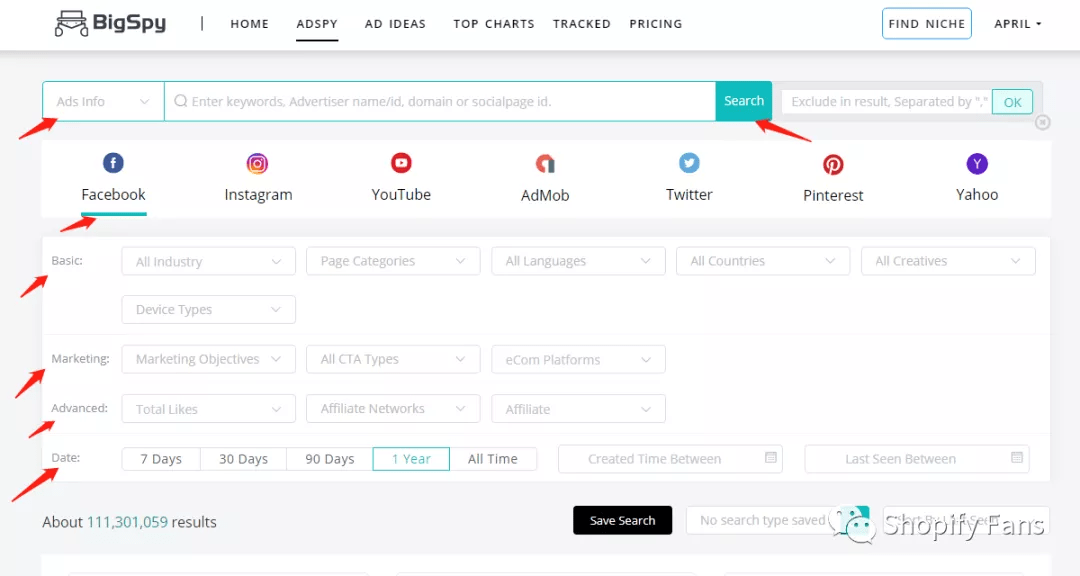Select the Facebook platform icon

(x=113, y=163)
